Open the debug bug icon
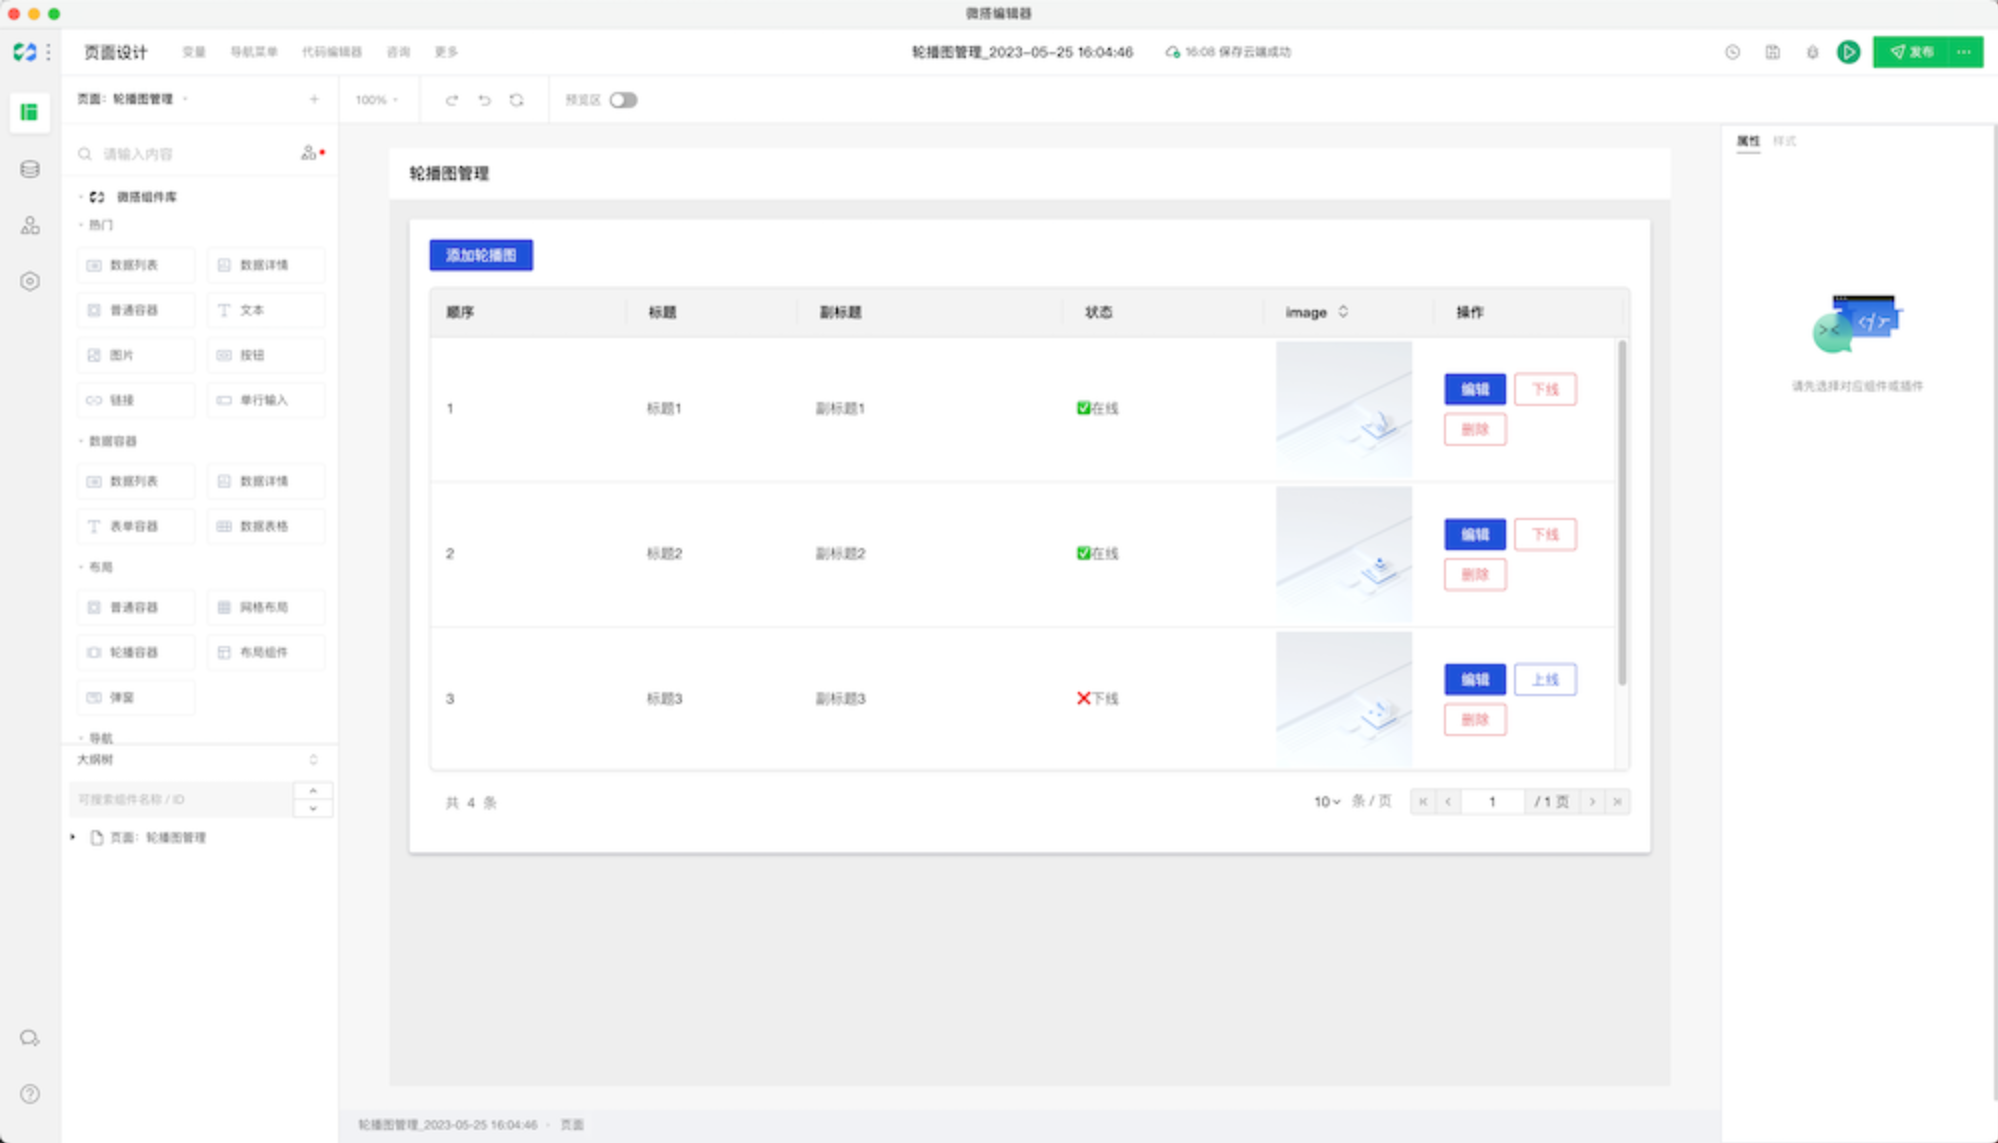Screen dimensions: 1998x1143 tap(1812, 52)
